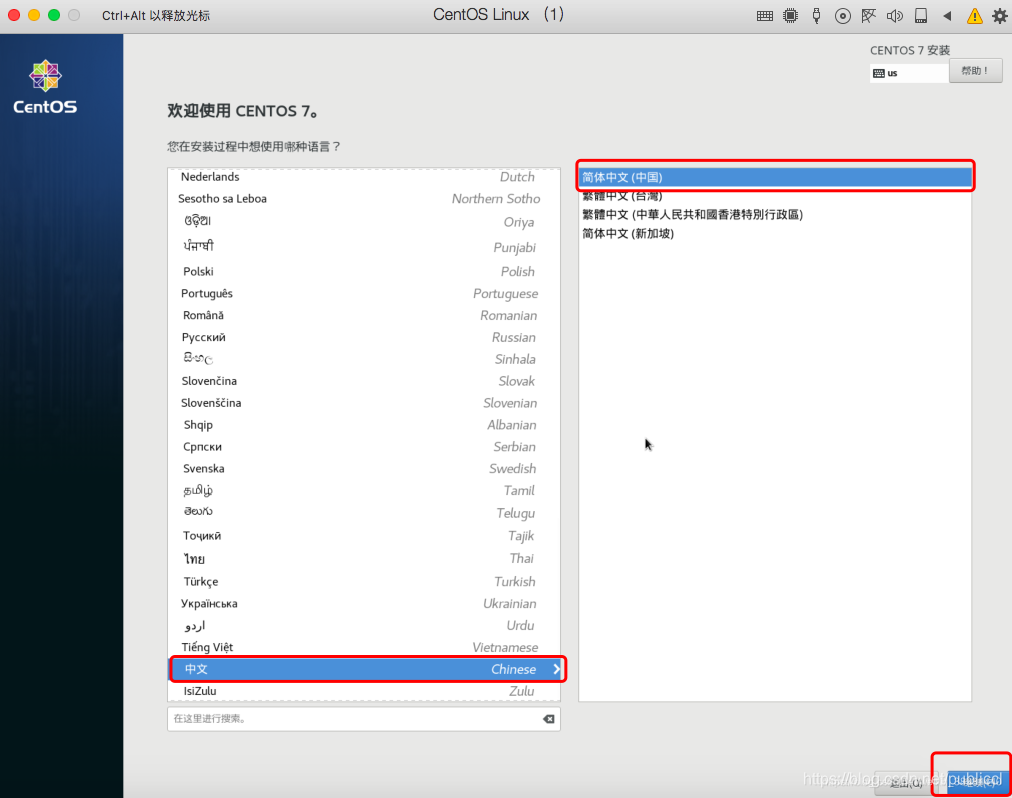Image resolution: width=1012 pixels, height=798 pixels.
Task: Select Српски Serbian language row
Action: [x=364, y=446]
